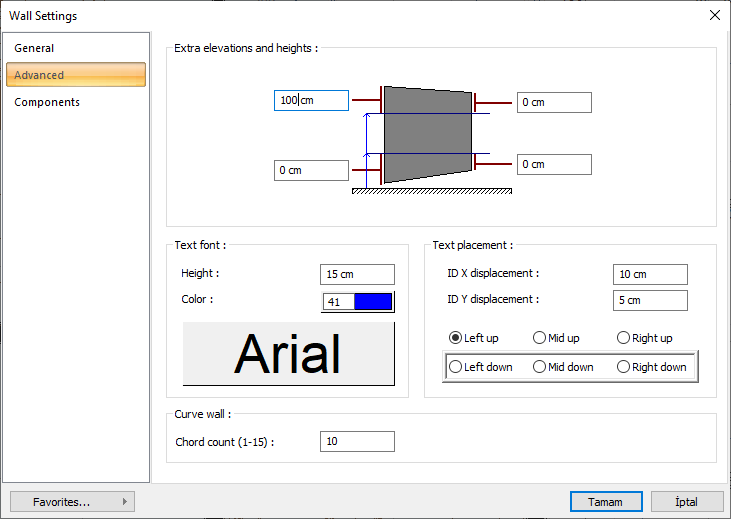Expand the Favorites dropdown button
Image resolution: width=731 pixels, height=519 pixels.
click(x=72, y=502)
